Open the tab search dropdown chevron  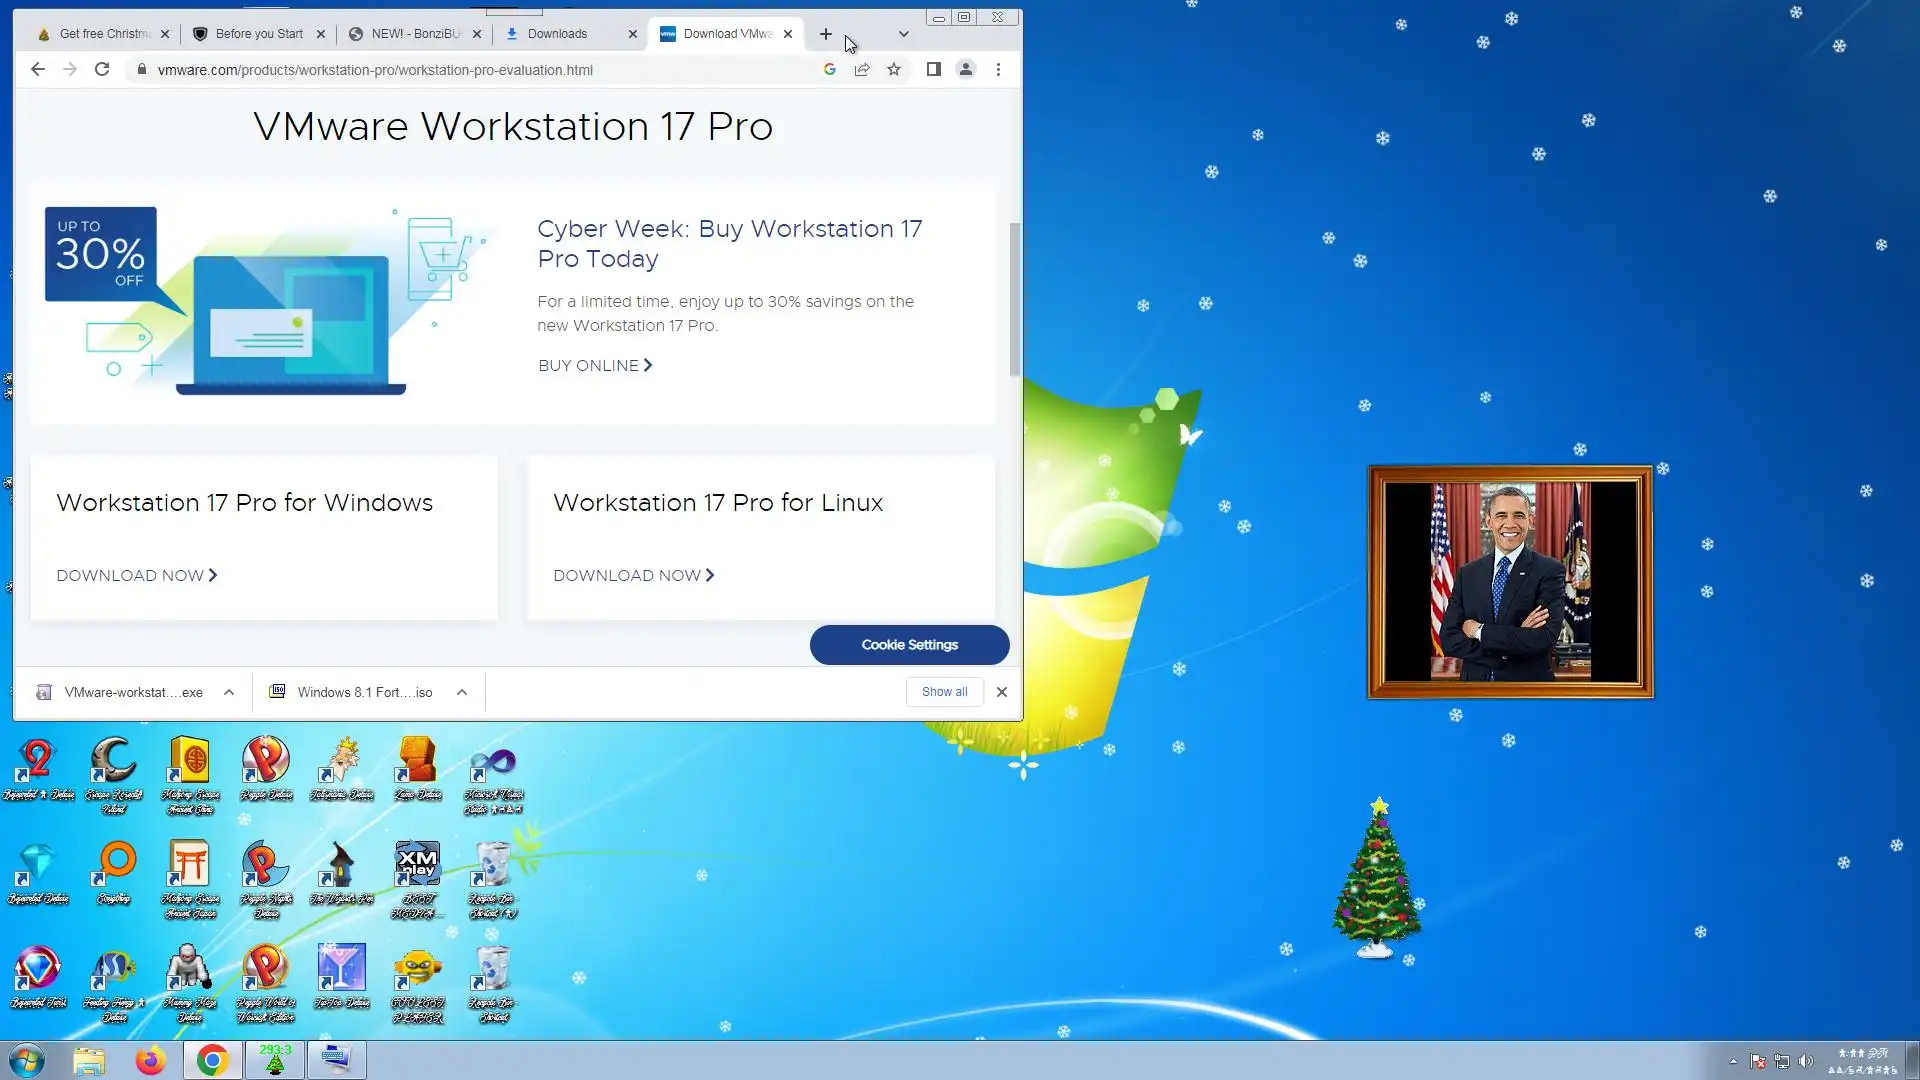(x=904, y=34)
